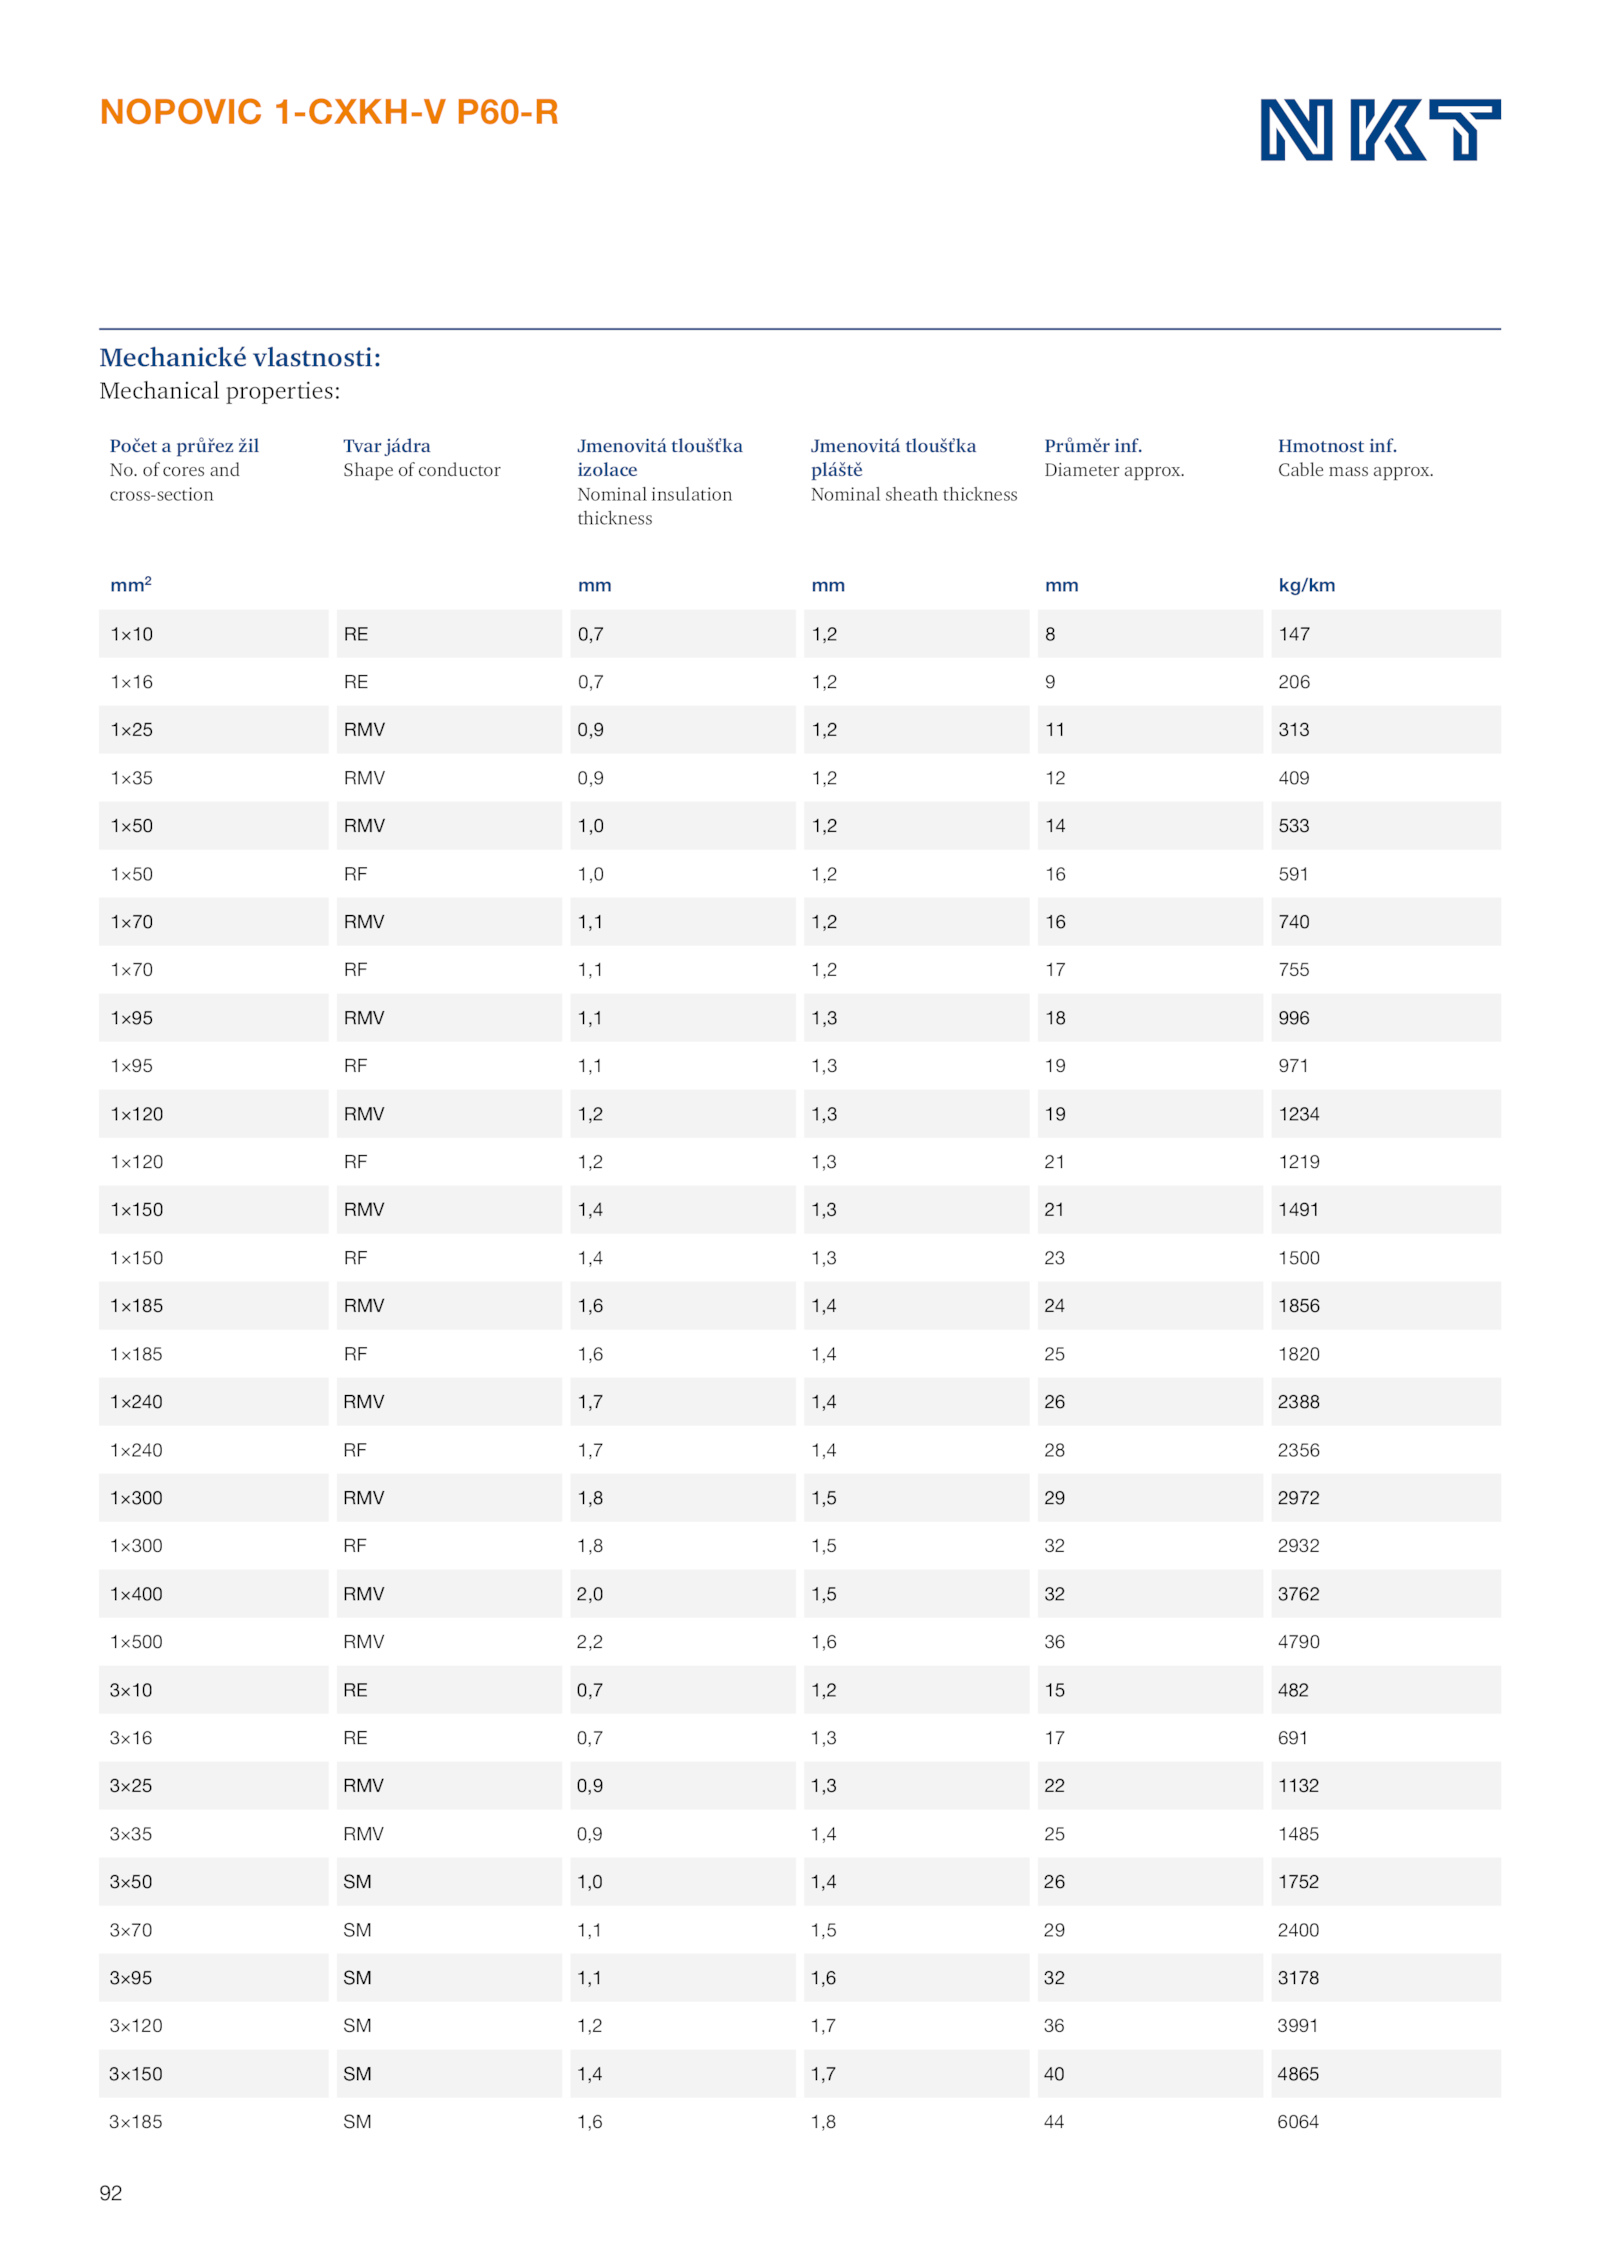This screenshot has width=1600, height=2263.
Task: Click the Počet a průřez žil column header
Action: [x=184, y=445]
